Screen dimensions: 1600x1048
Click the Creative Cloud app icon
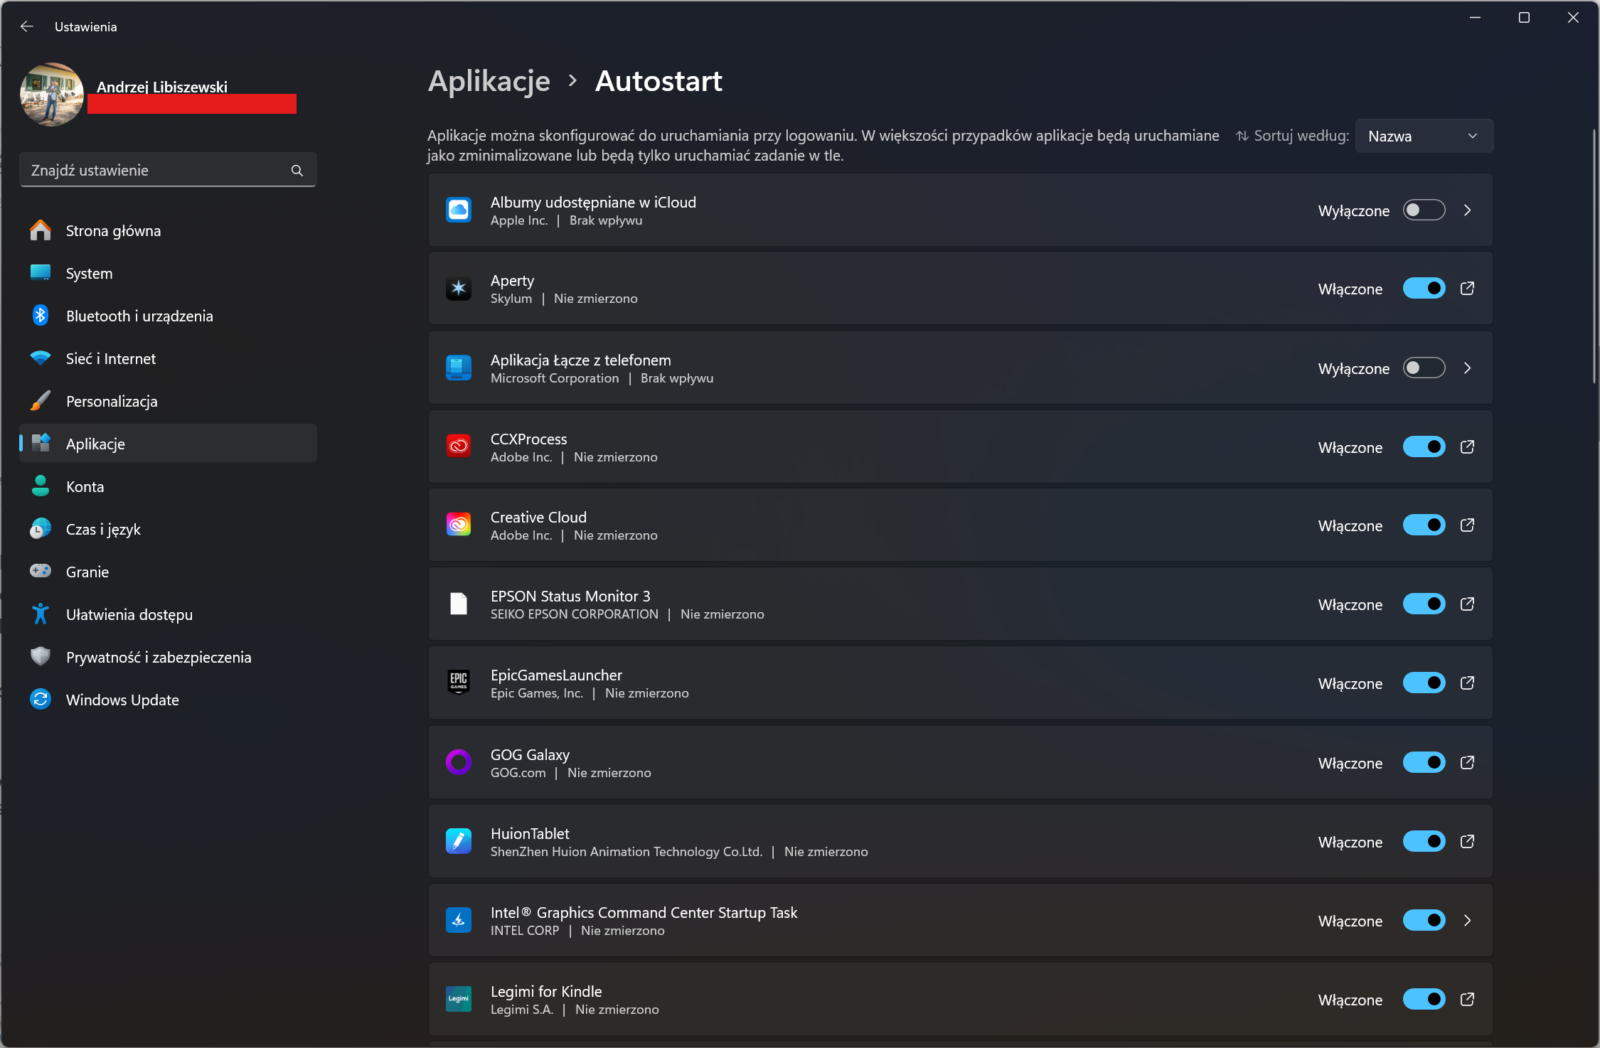(x=459, y=525)
